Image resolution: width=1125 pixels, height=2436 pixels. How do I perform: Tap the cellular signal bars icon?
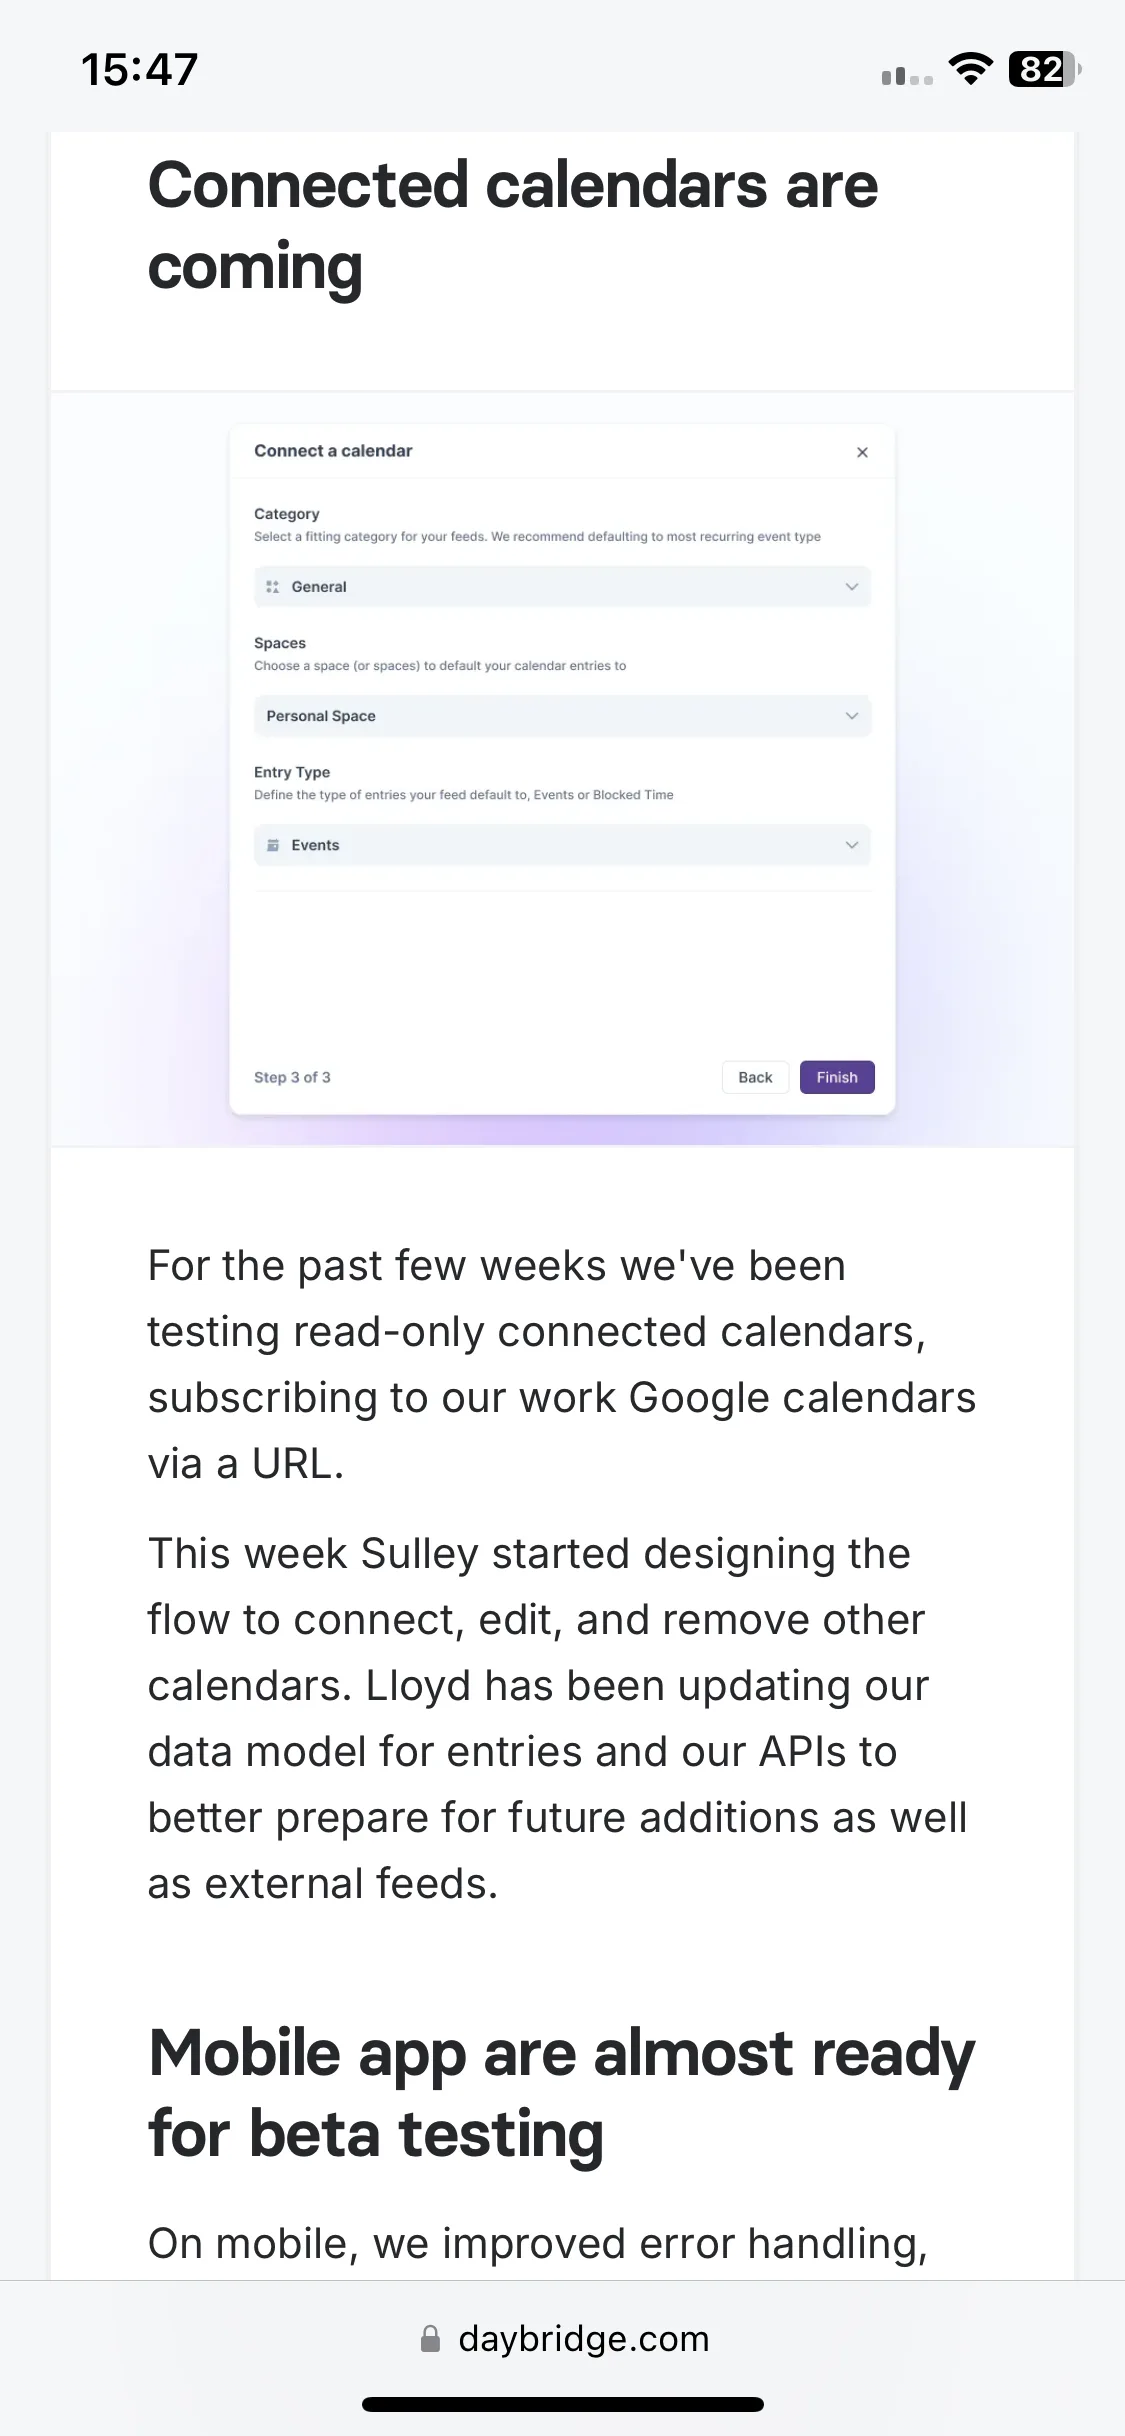tap(907, 76)
